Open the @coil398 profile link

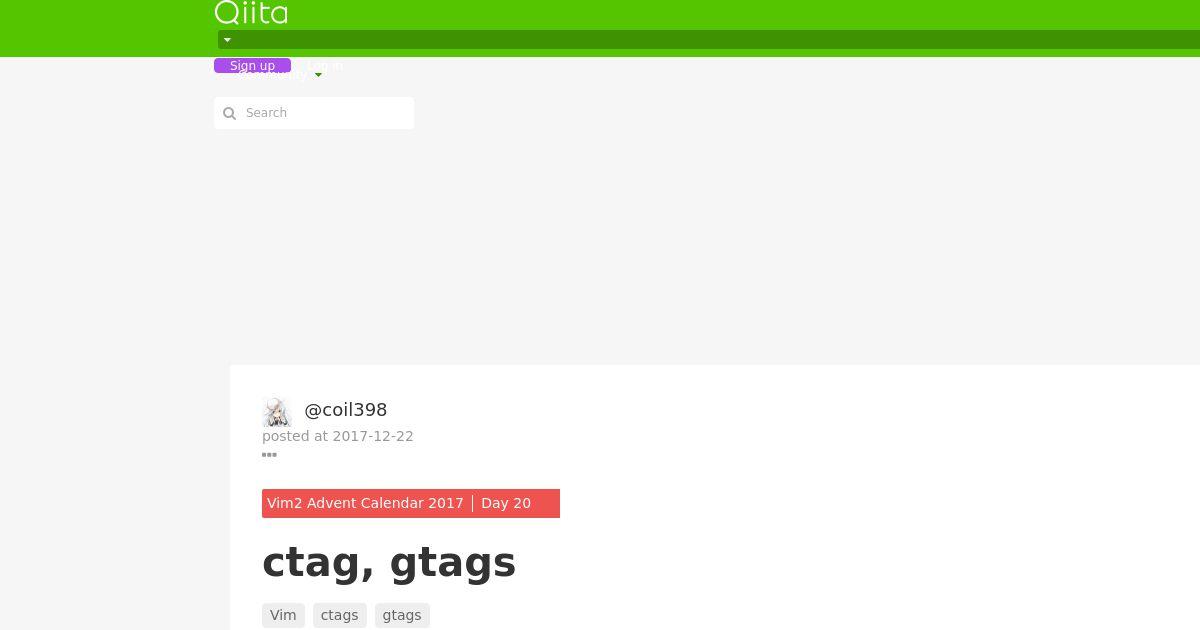345,410
